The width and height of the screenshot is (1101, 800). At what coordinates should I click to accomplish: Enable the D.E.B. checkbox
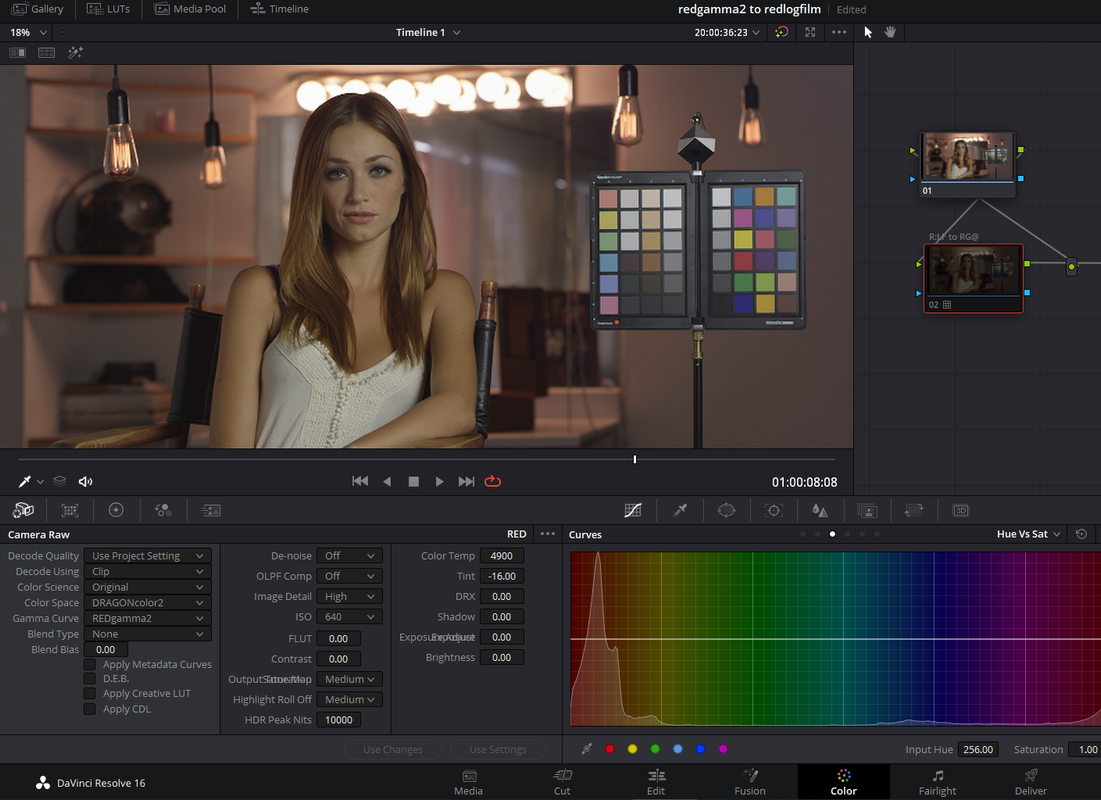90,678
